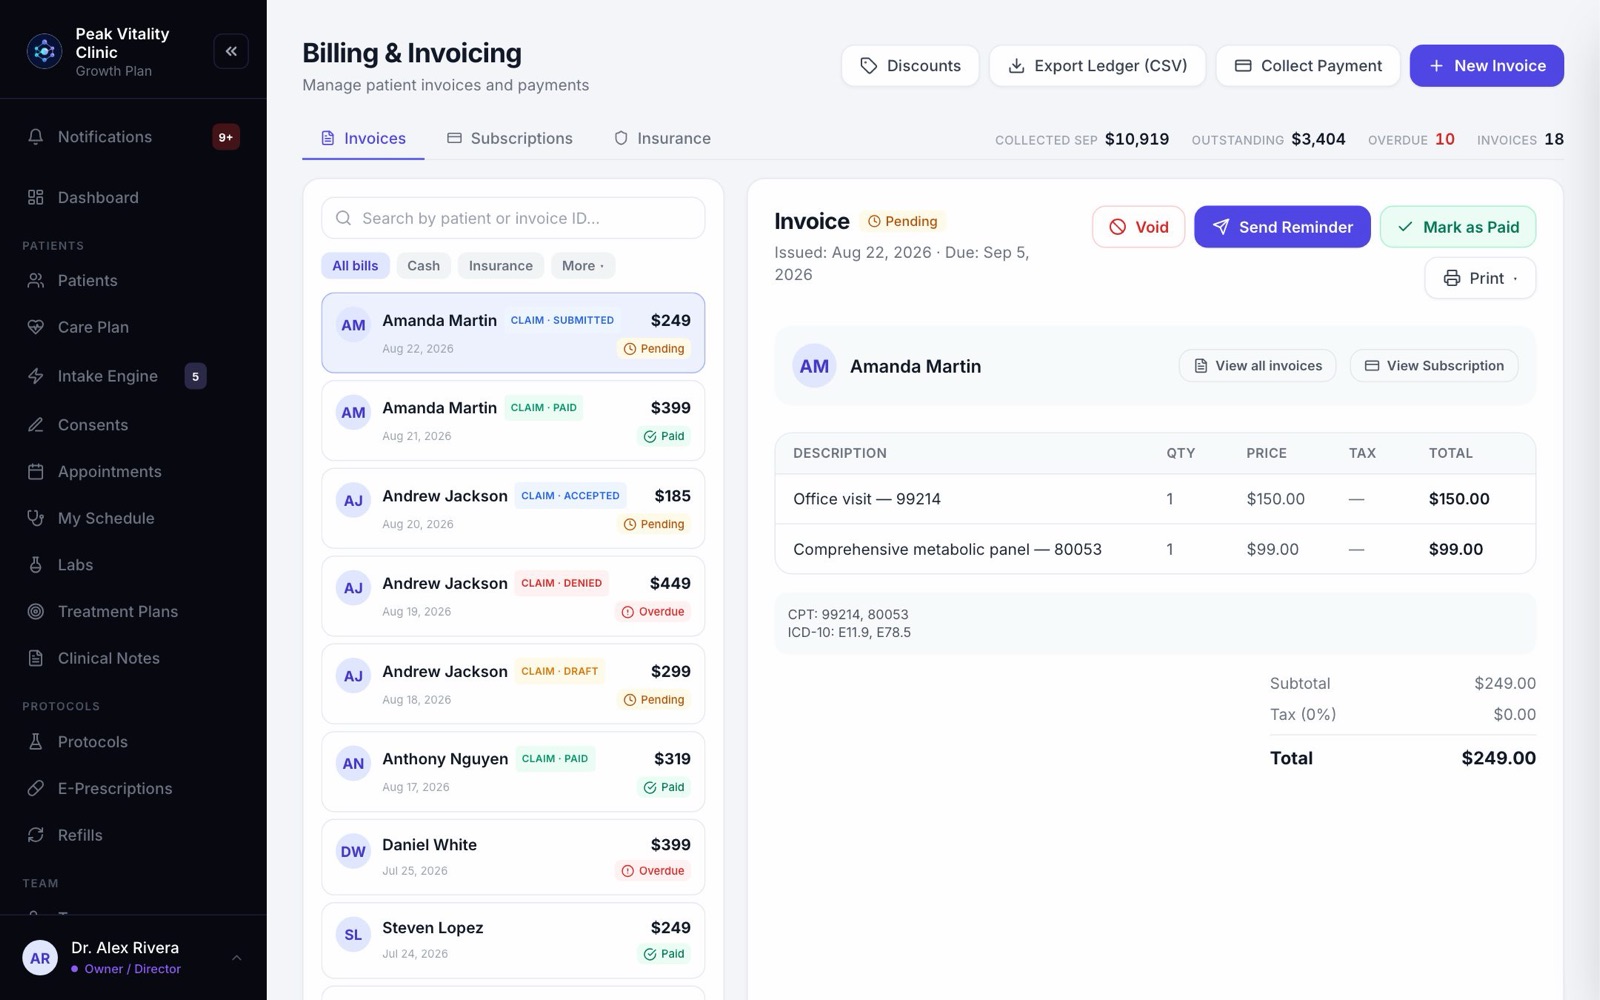Collapse the sidebar with the double-chevron icon
The width and height of the screenshot is (1600, 1000).
(231, 51)
